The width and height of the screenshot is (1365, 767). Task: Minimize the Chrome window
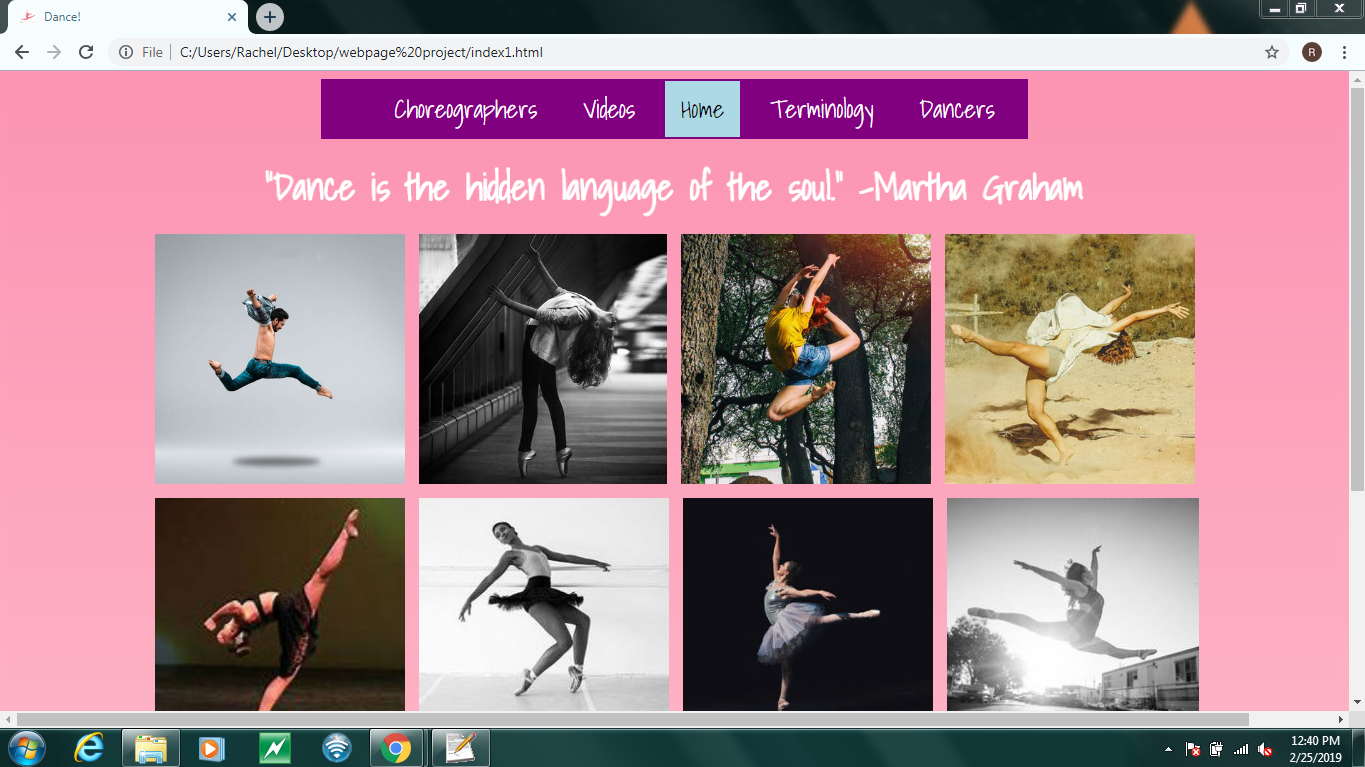1275,8
